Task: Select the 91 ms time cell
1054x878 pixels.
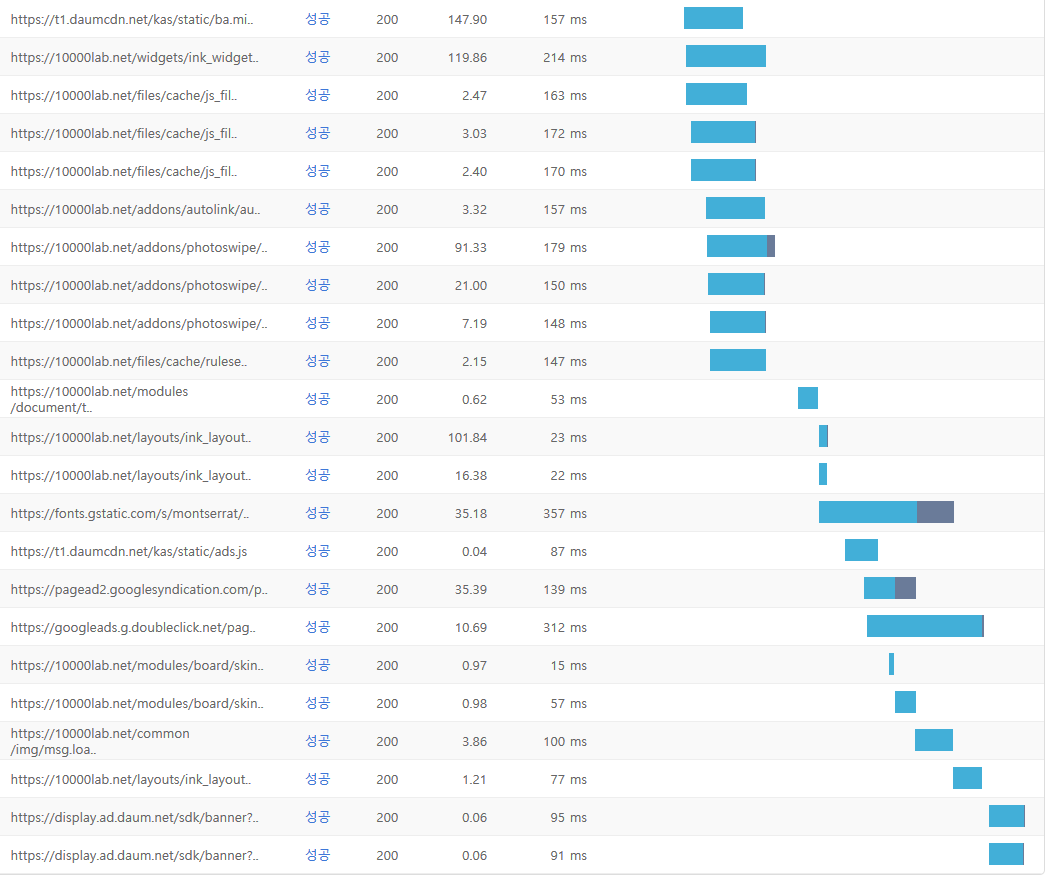Action: pos(568,856)
